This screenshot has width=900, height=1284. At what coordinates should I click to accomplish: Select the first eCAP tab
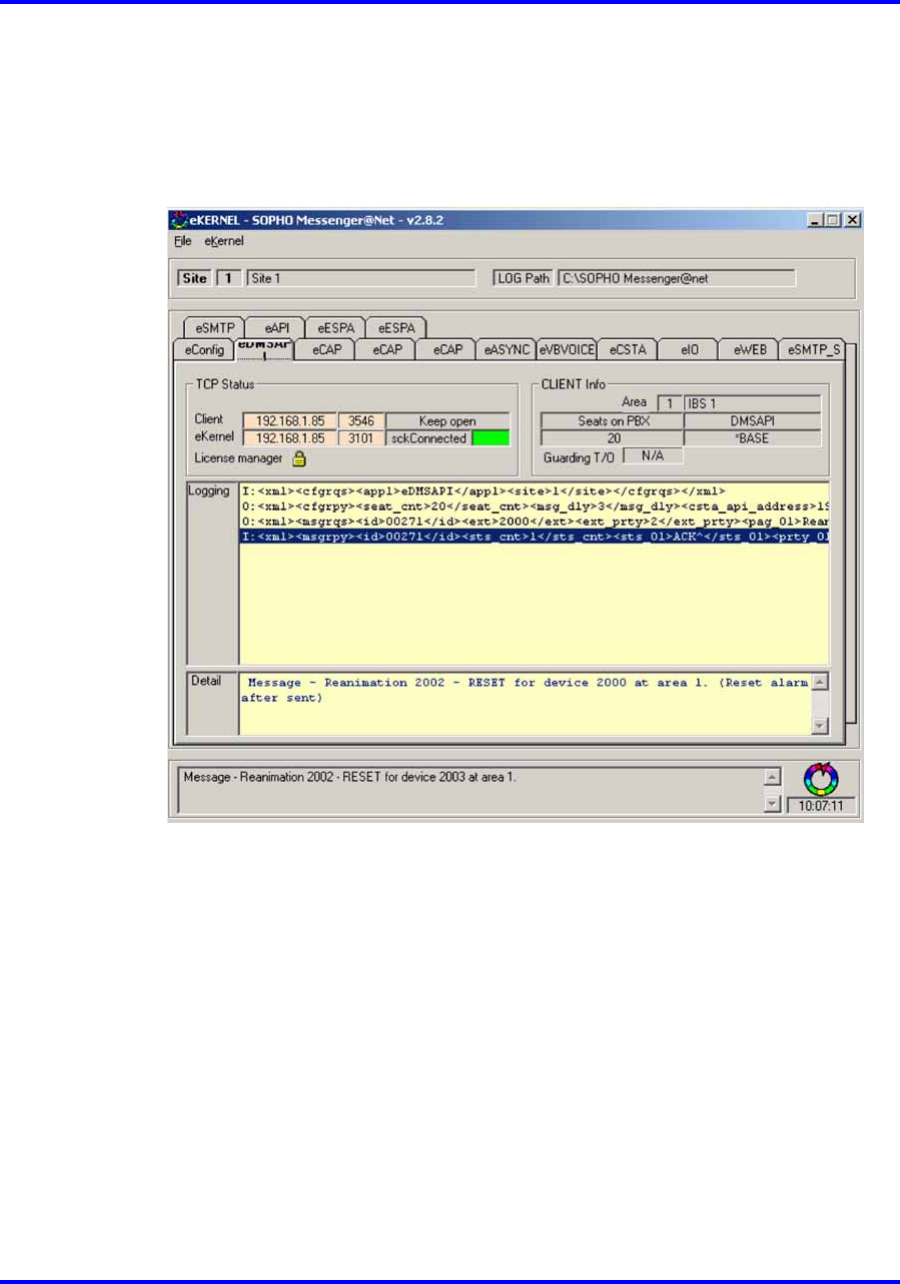(325, 350)
